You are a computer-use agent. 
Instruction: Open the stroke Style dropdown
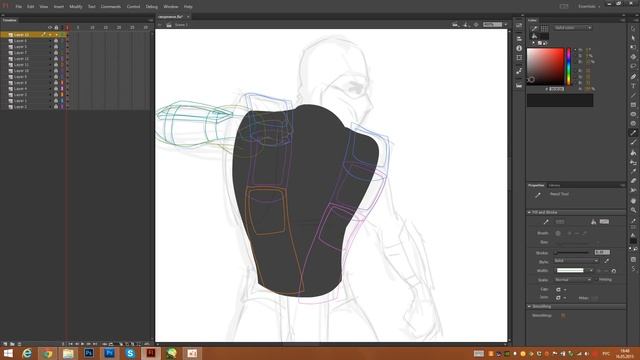click(x=576, y=260)
